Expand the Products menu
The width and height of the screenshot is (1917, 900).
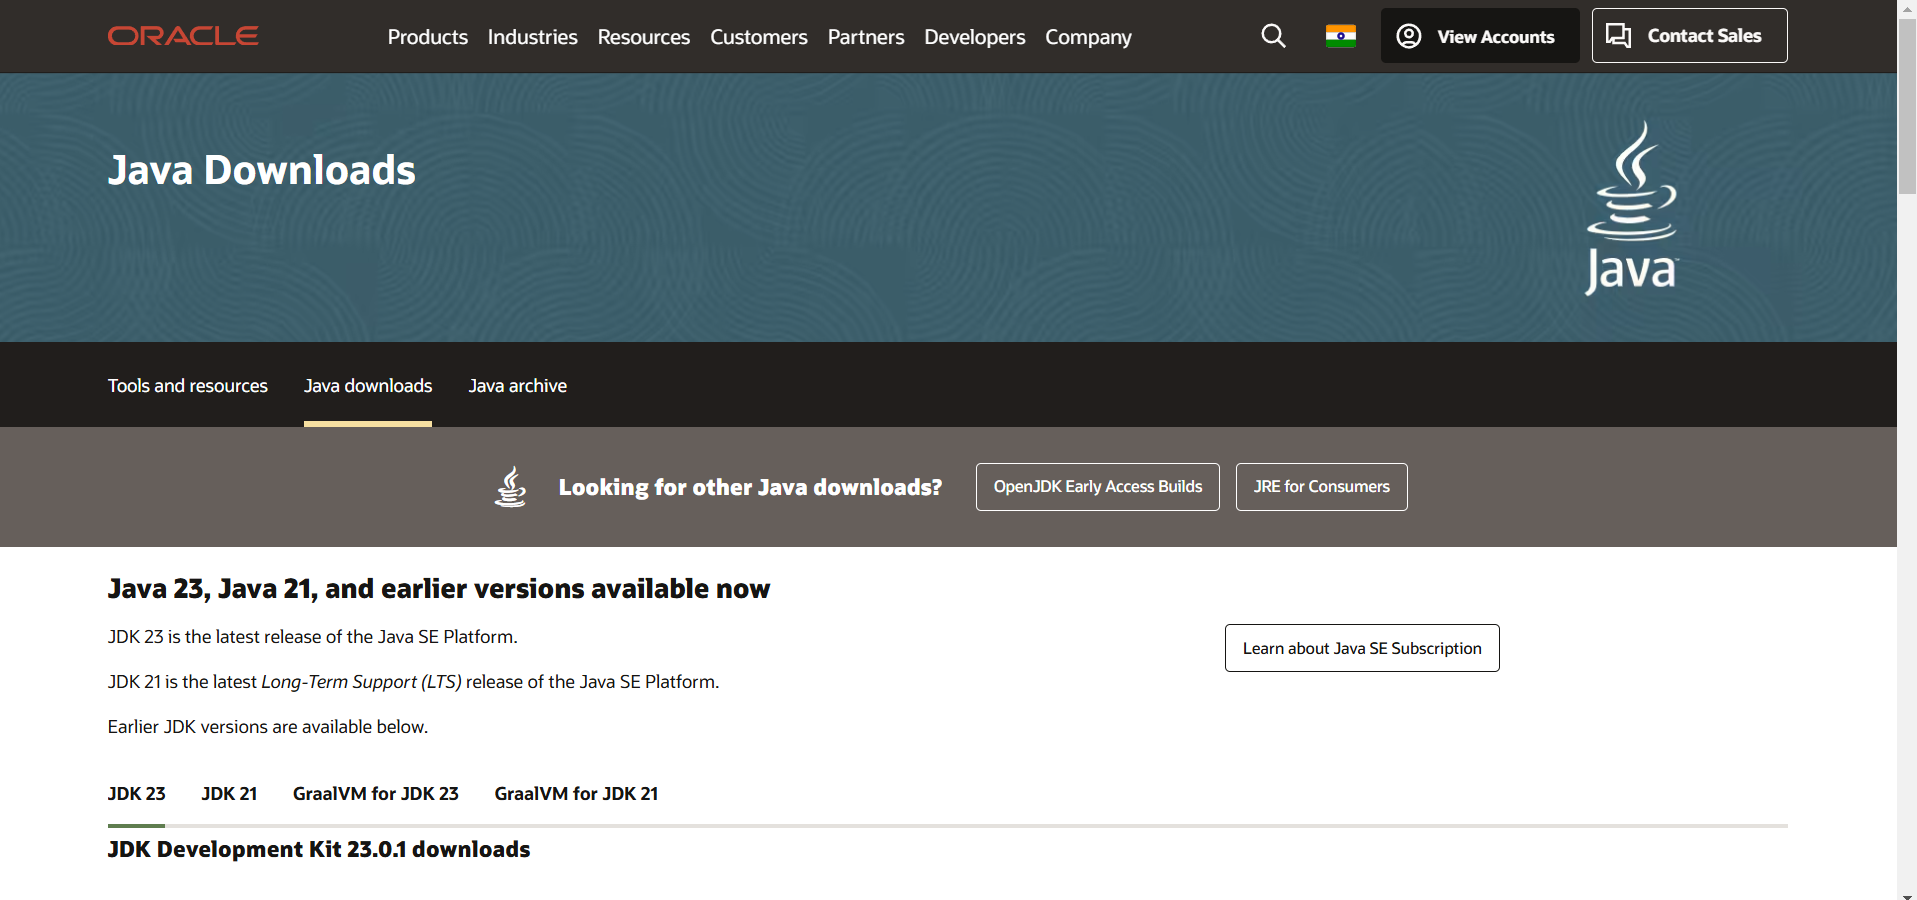click(x=427, y=37)
